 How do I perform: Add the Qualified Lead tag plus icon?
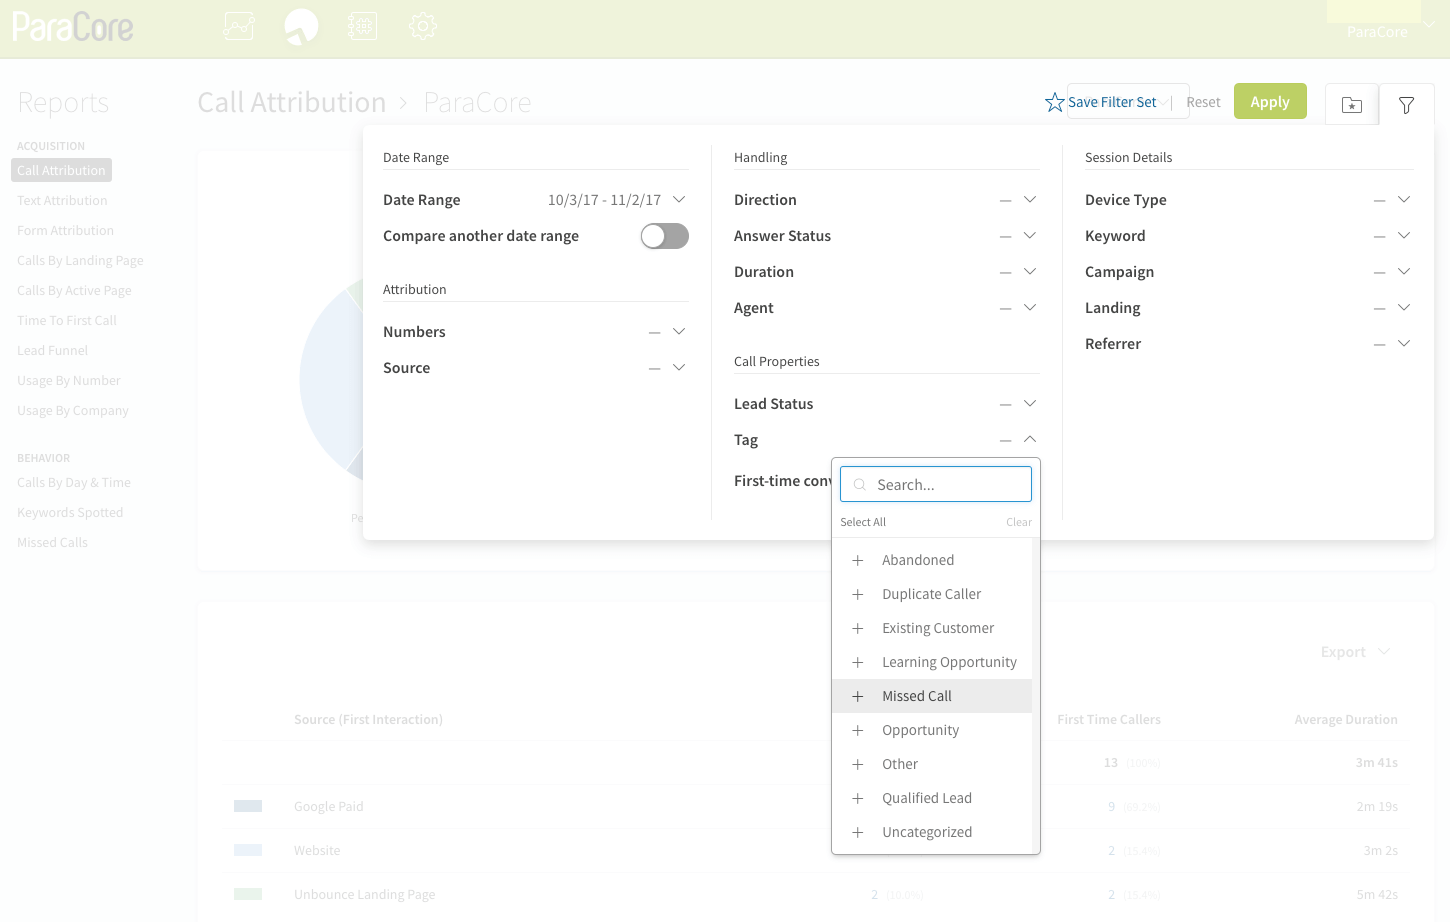coord(858,798)
